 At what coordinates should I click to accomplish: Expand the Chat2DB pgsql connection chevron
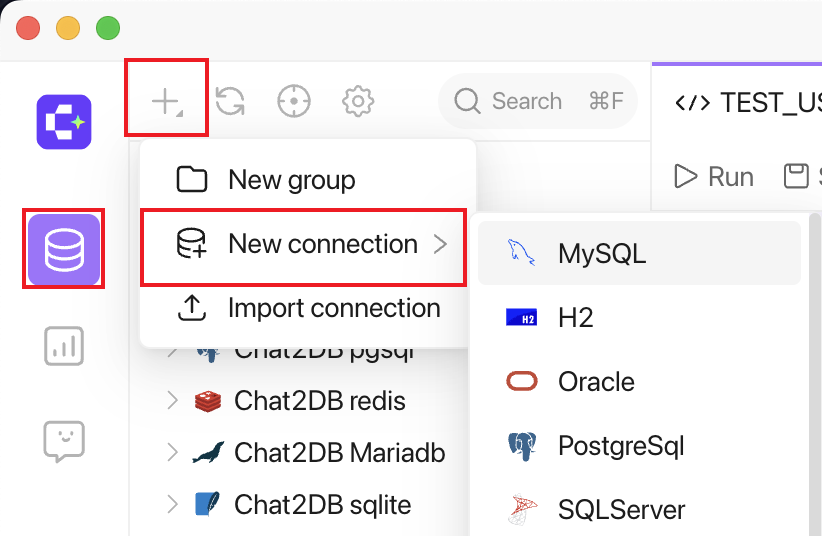171,352
